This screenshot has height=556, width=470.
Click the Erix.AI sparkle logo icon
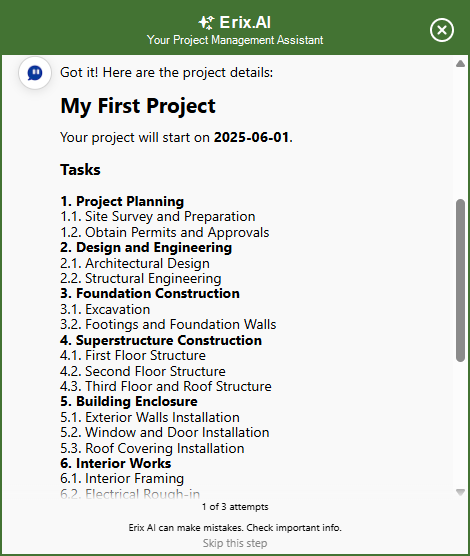tap(206, 22)
